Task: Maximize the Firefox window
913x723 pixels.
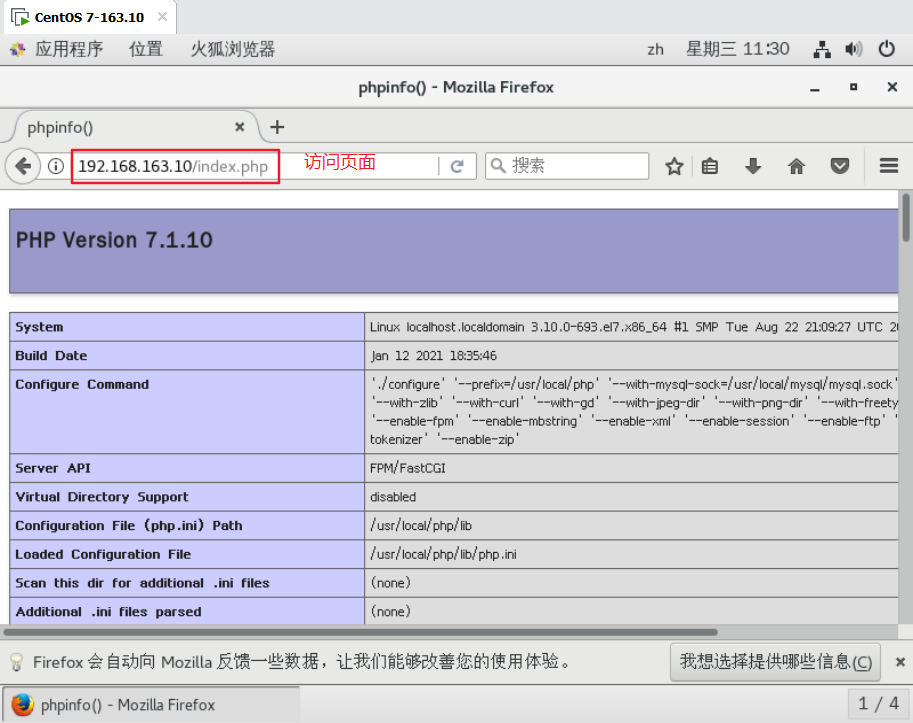Action: click(853, 87)
